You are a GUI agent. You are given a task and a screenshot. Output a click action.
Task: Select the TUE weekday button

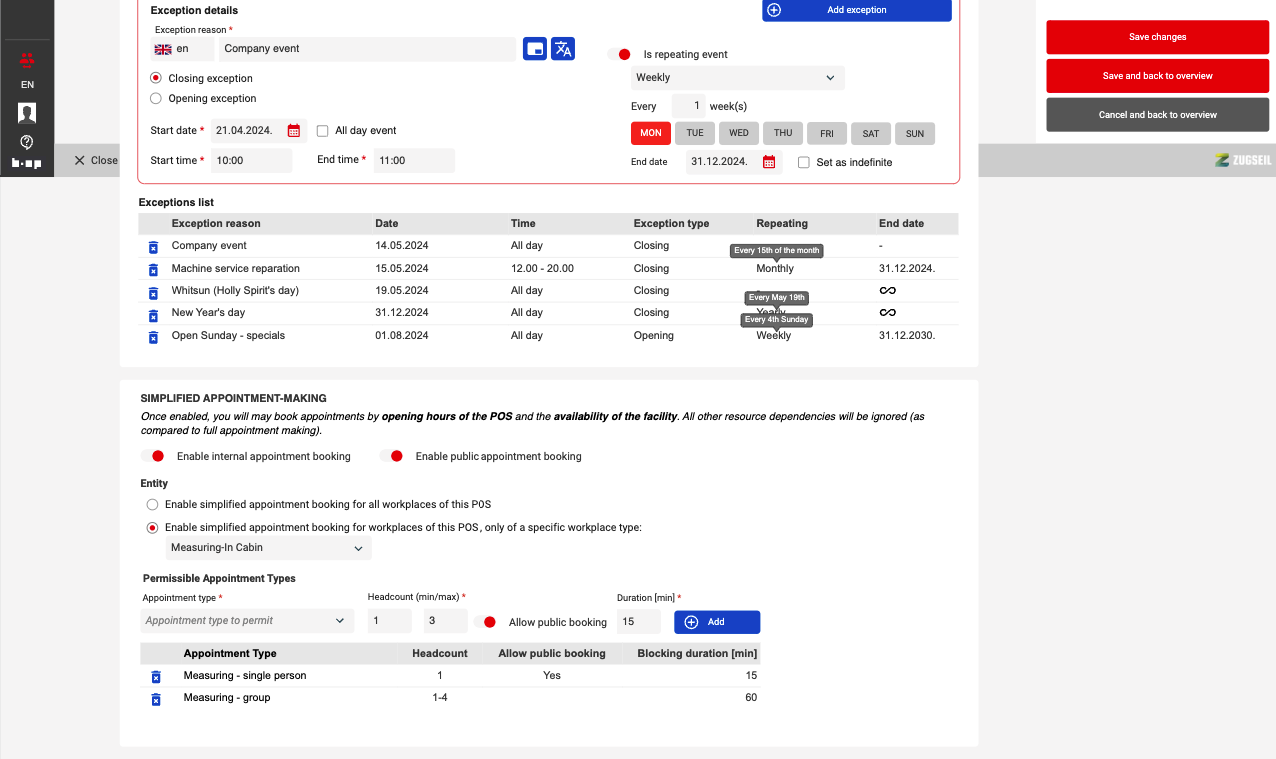tap(695, 133)
